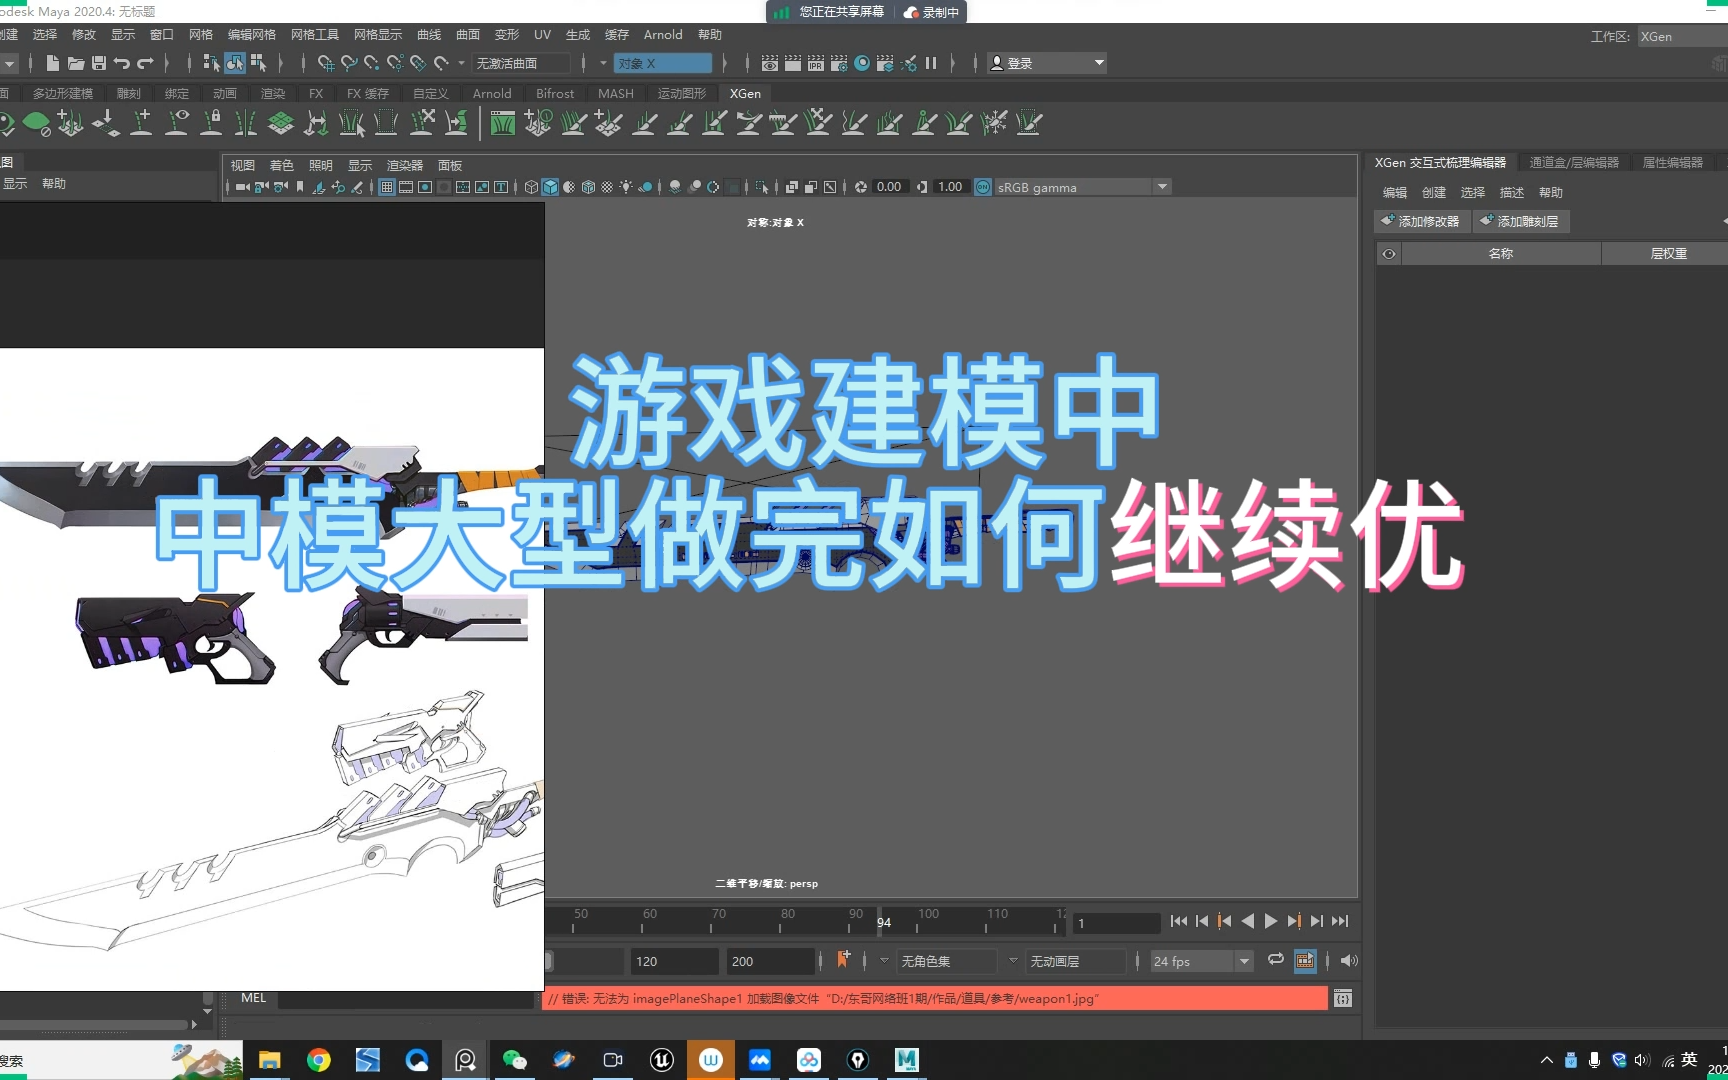Screen dimensions: 1728x1080
Task: Select camera icon in viewport toolbar
Action: (243, 187)
